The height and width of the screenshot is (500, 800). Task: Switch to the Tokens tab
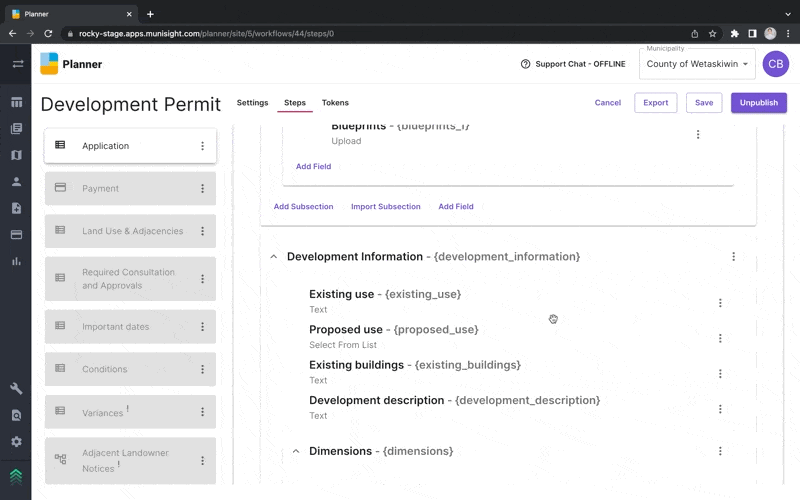click(335, 103)
